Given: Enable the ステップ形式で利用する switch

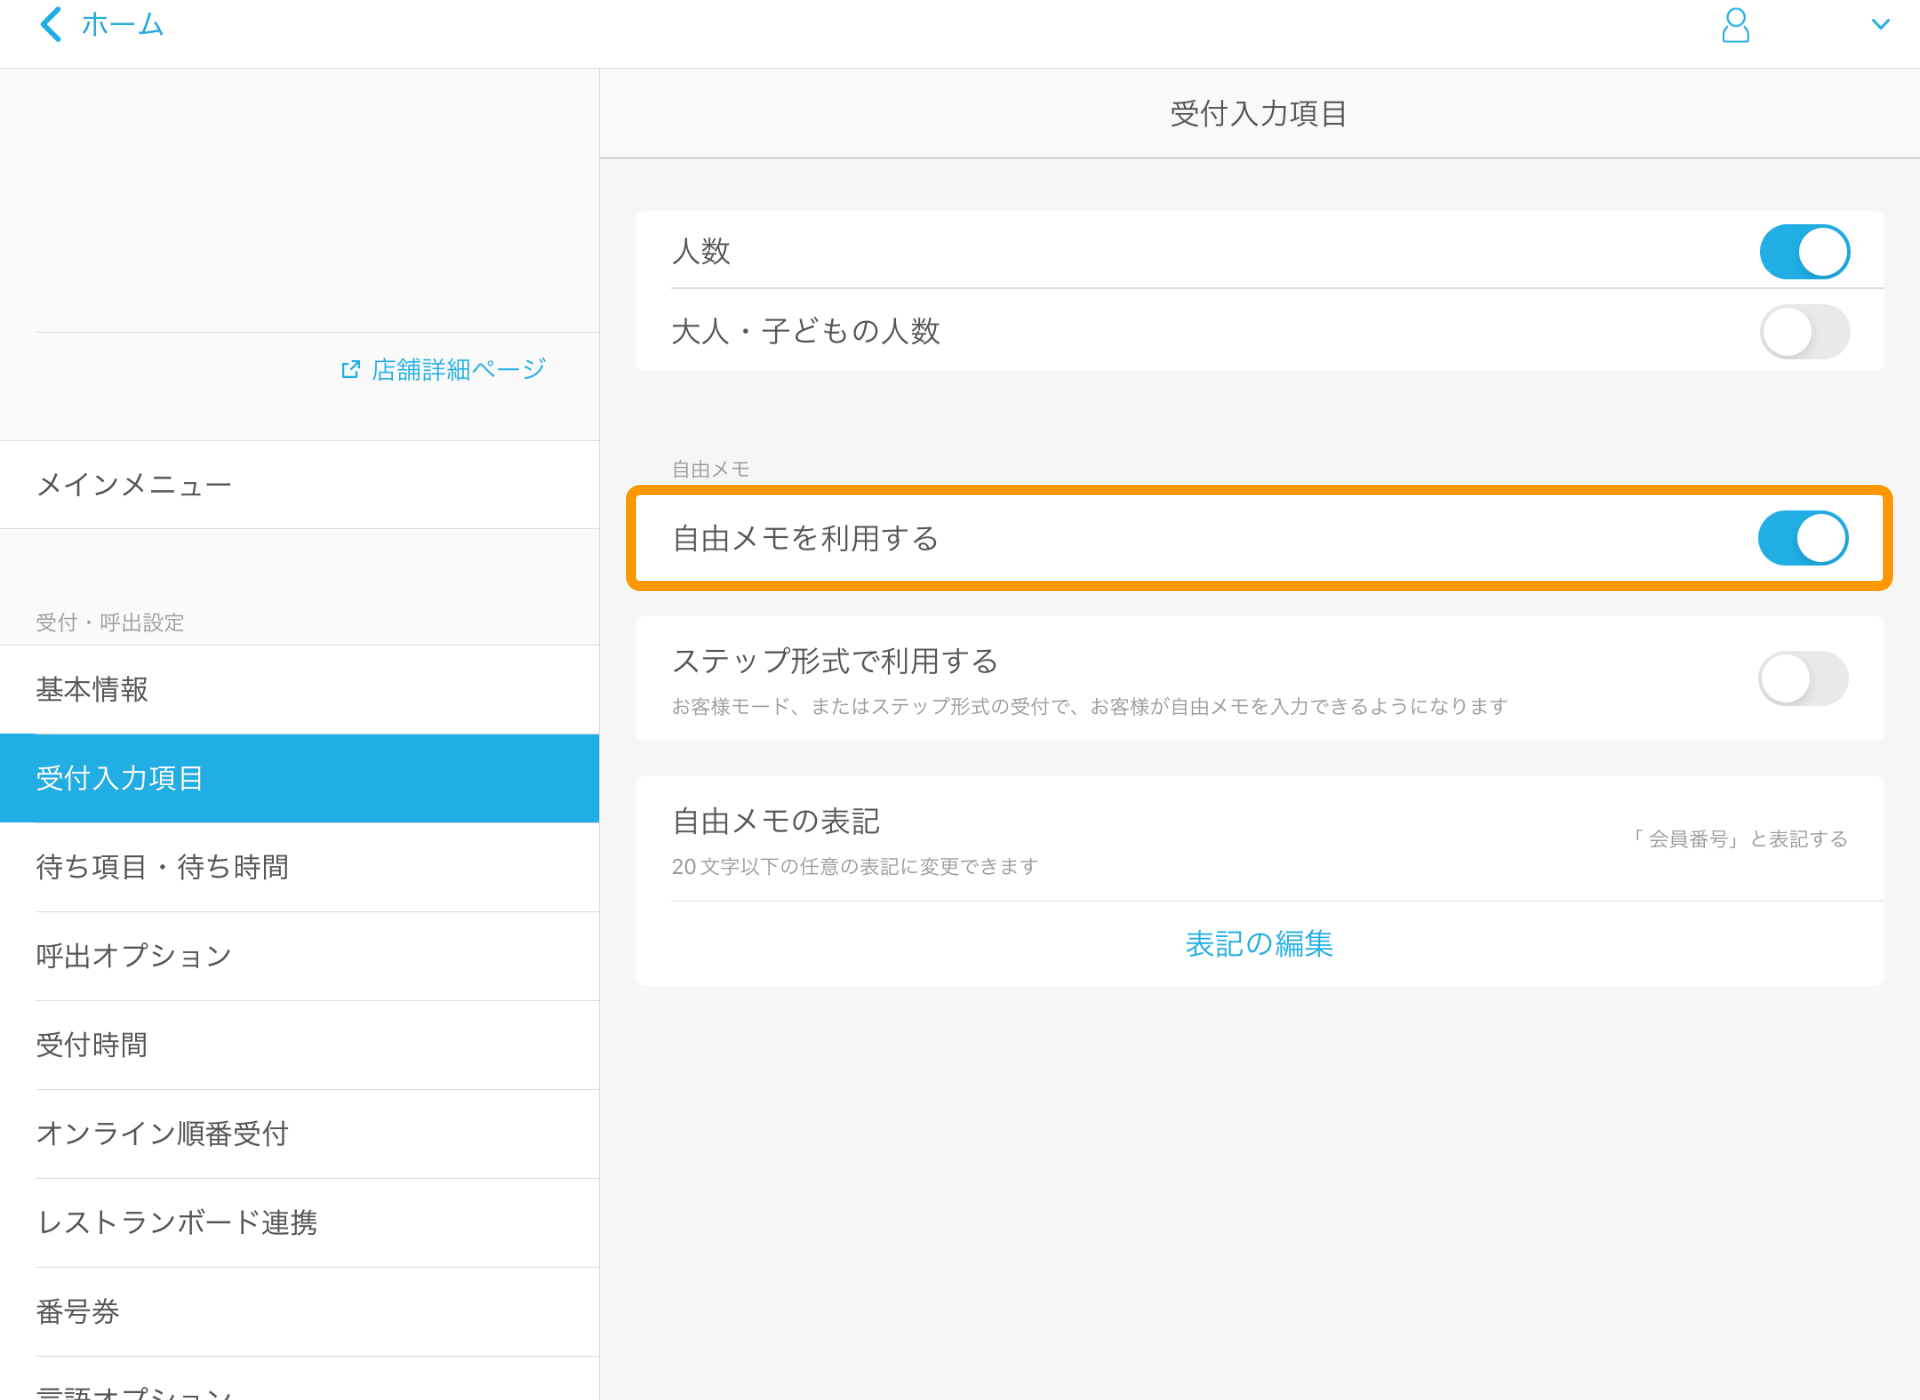Looking at the screenshot, I should pos(1803,678).
